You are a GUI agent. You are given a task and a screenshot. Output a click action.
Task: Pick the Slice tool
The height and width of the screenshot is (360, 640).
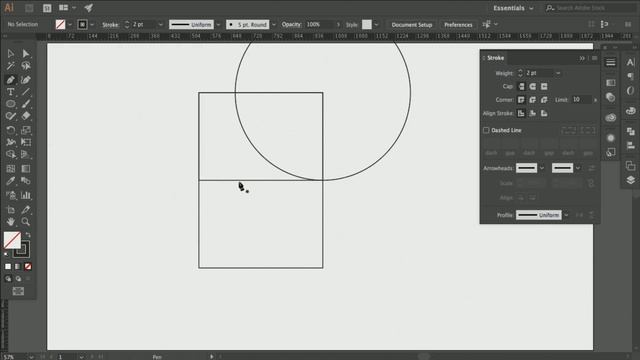pos(26,209)
